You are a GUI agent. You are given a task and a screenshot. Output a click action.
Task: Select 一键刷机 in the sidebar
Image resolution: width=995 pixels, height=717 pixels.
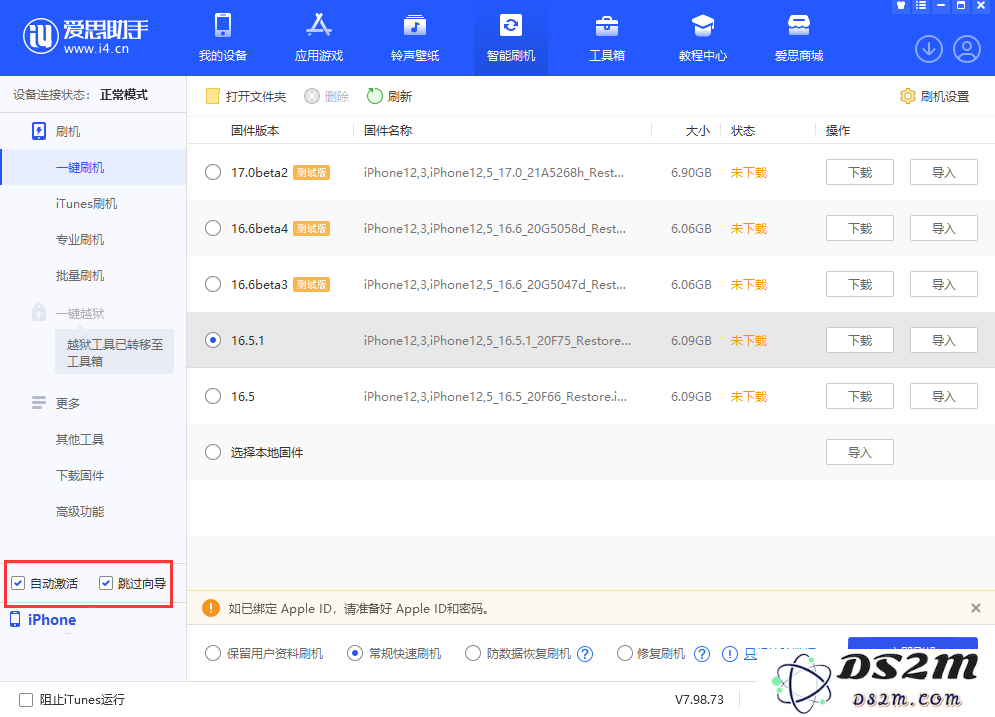point(94,168)
